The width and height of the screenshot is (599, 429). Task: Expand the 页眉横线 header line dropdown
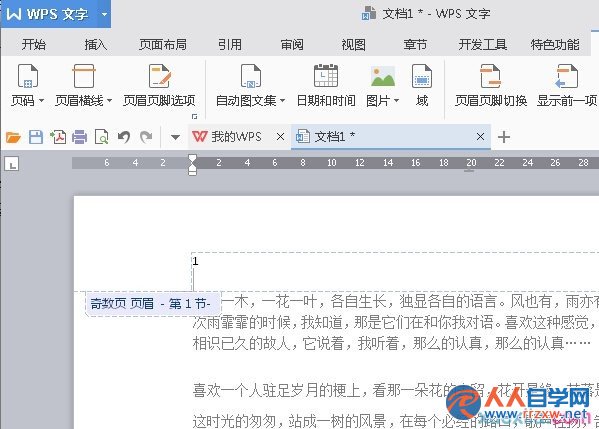point(84,86)
